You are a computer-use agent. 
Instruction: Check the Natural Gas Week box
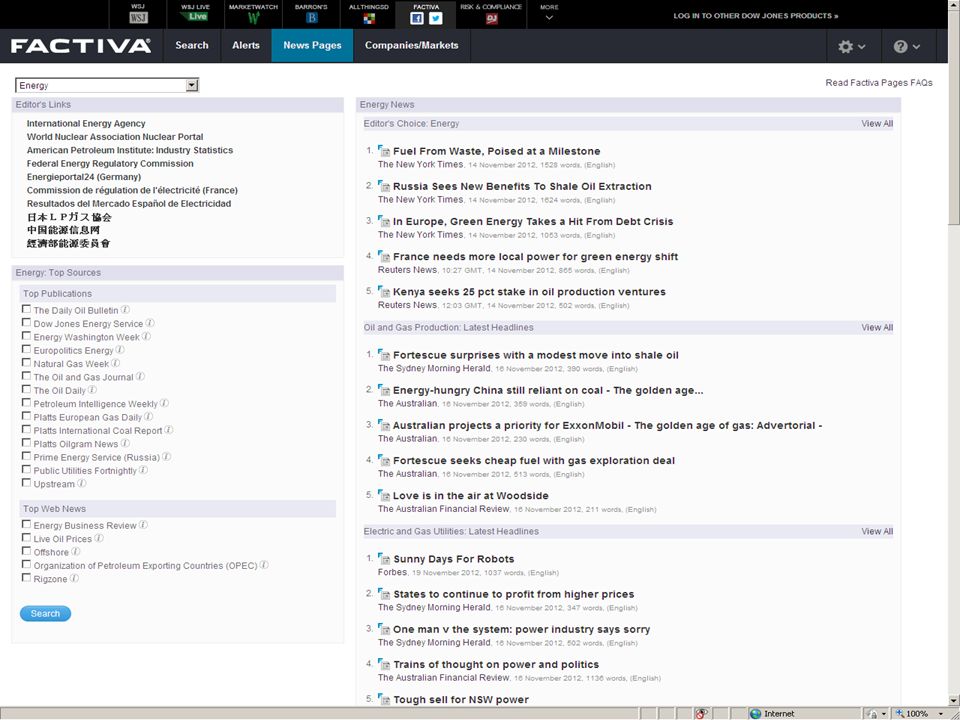pyautogui.click(x=26, y=362)
